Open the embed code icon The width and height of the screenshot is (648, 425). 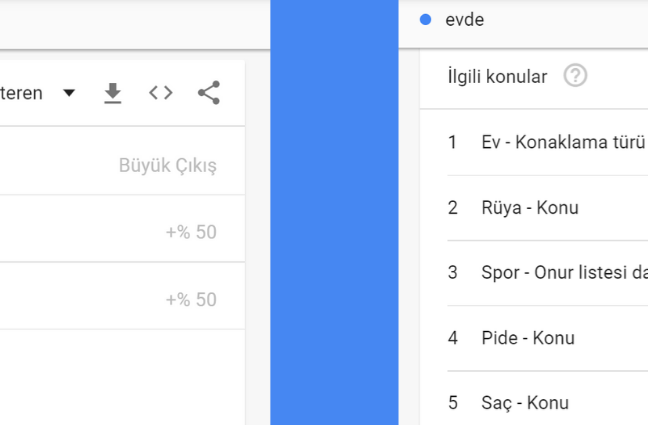[x=161, y=93]
